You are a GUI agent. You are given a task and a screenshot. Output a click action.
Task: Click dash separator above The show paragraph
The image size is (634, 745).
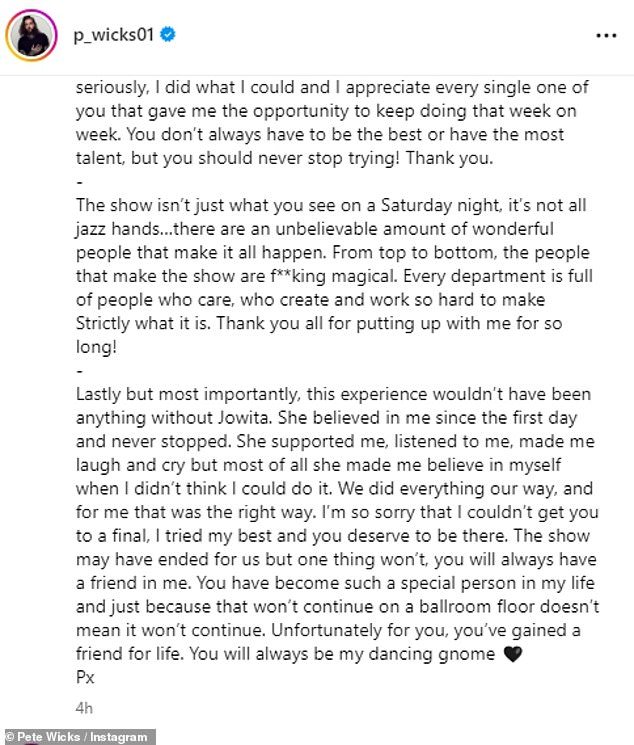pyautogui.click(x=80, y=182)
